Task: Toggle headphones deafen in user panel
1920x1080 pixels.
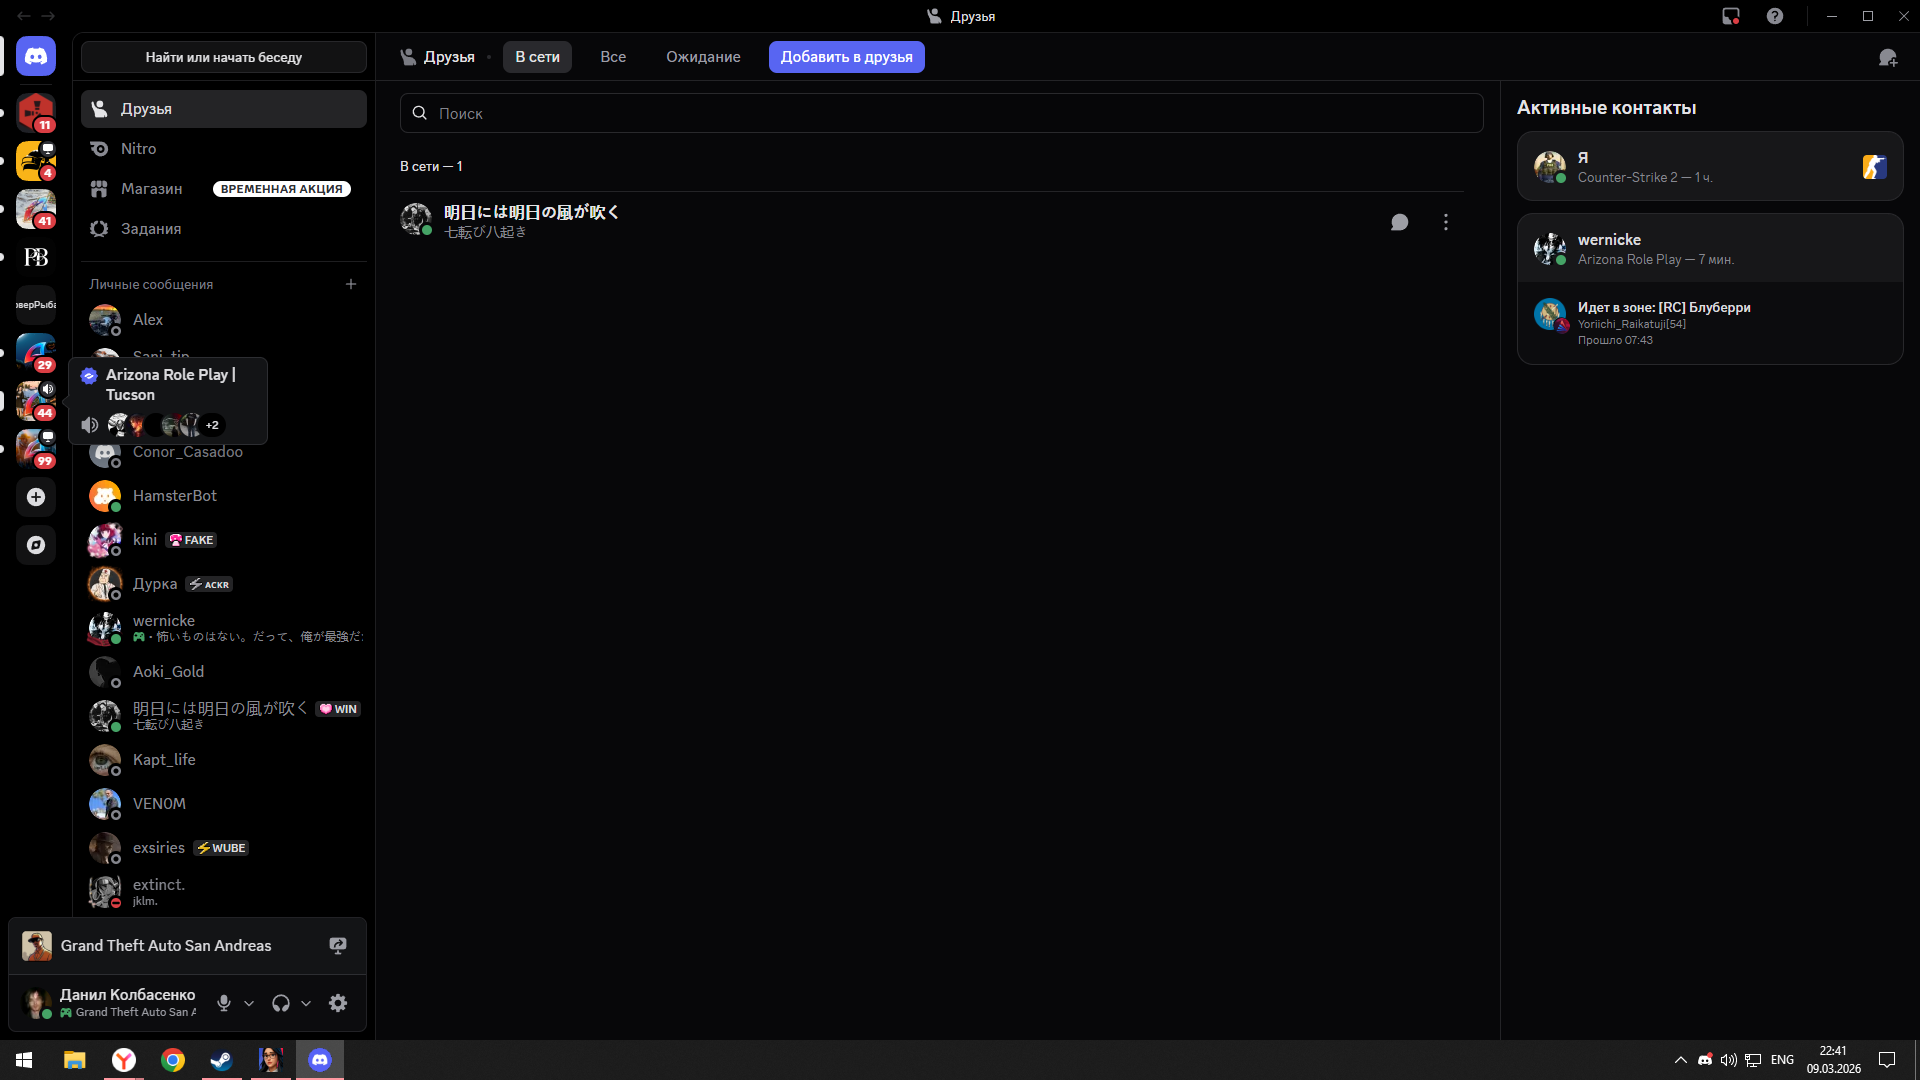Action: [x=281, y=1003]
